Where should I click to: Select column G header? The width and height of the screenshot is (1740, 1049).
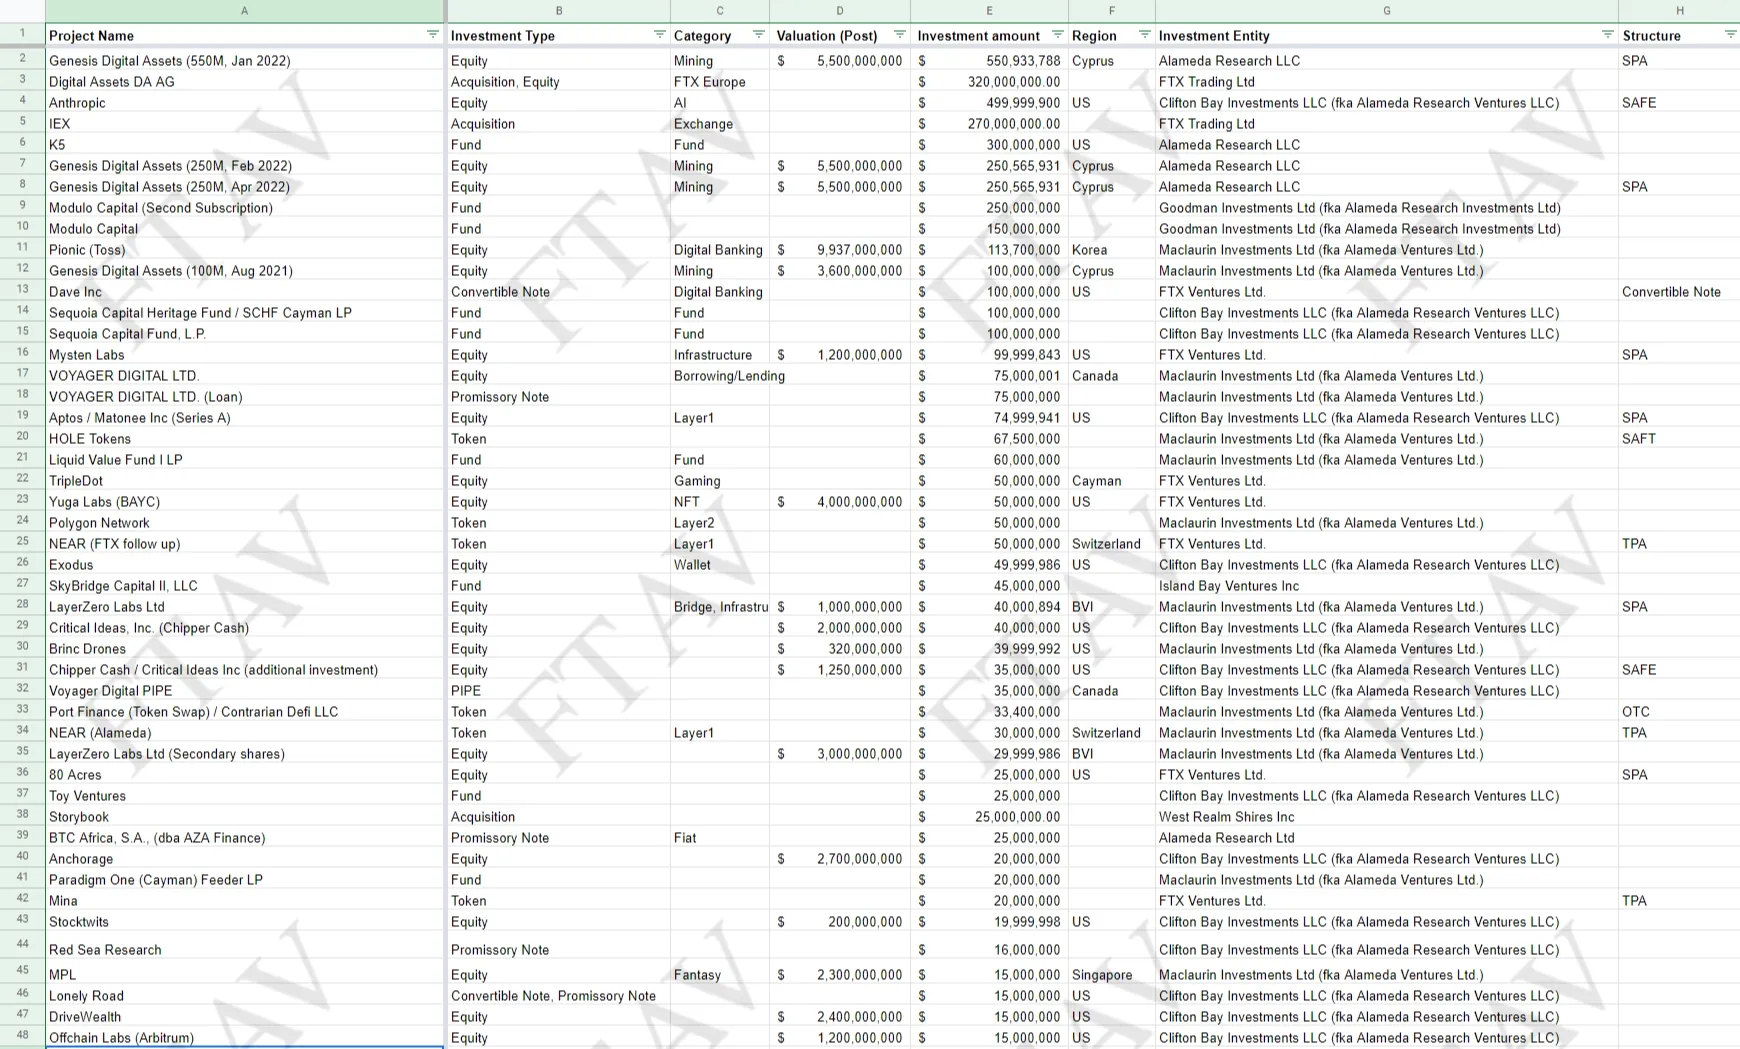click(1386, 11)
